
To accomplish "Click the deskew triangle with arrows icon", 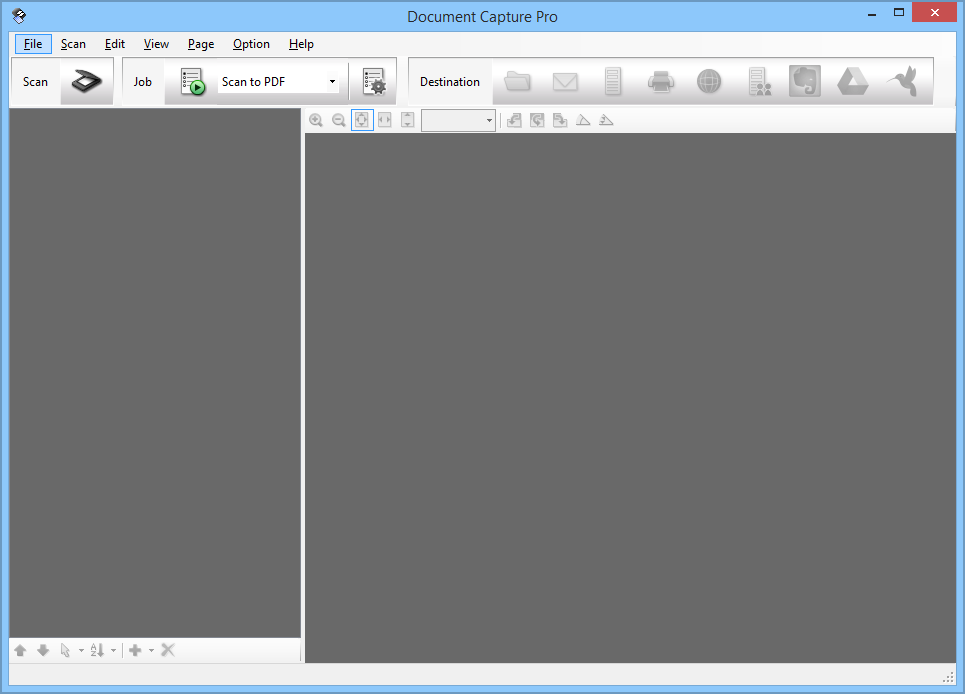I will point(606,120).
